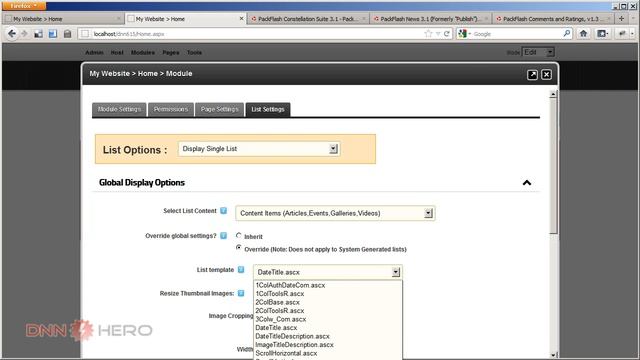Show help for Override global settings
Screen dimensions: 640x360
tap(223, 236)
